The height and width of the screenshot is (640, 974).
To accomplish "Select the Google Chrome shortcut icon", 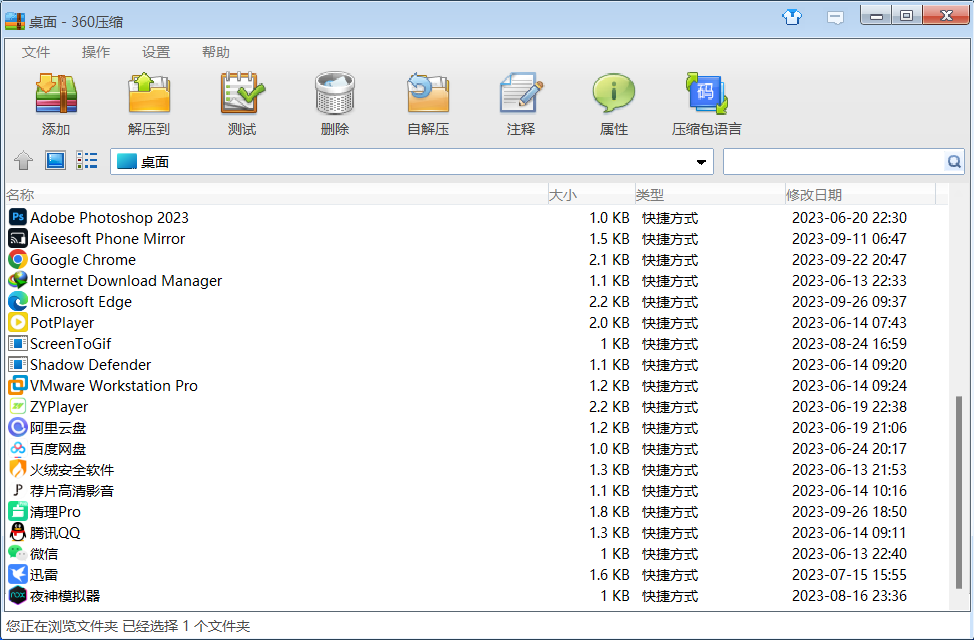I will (18, 260).
